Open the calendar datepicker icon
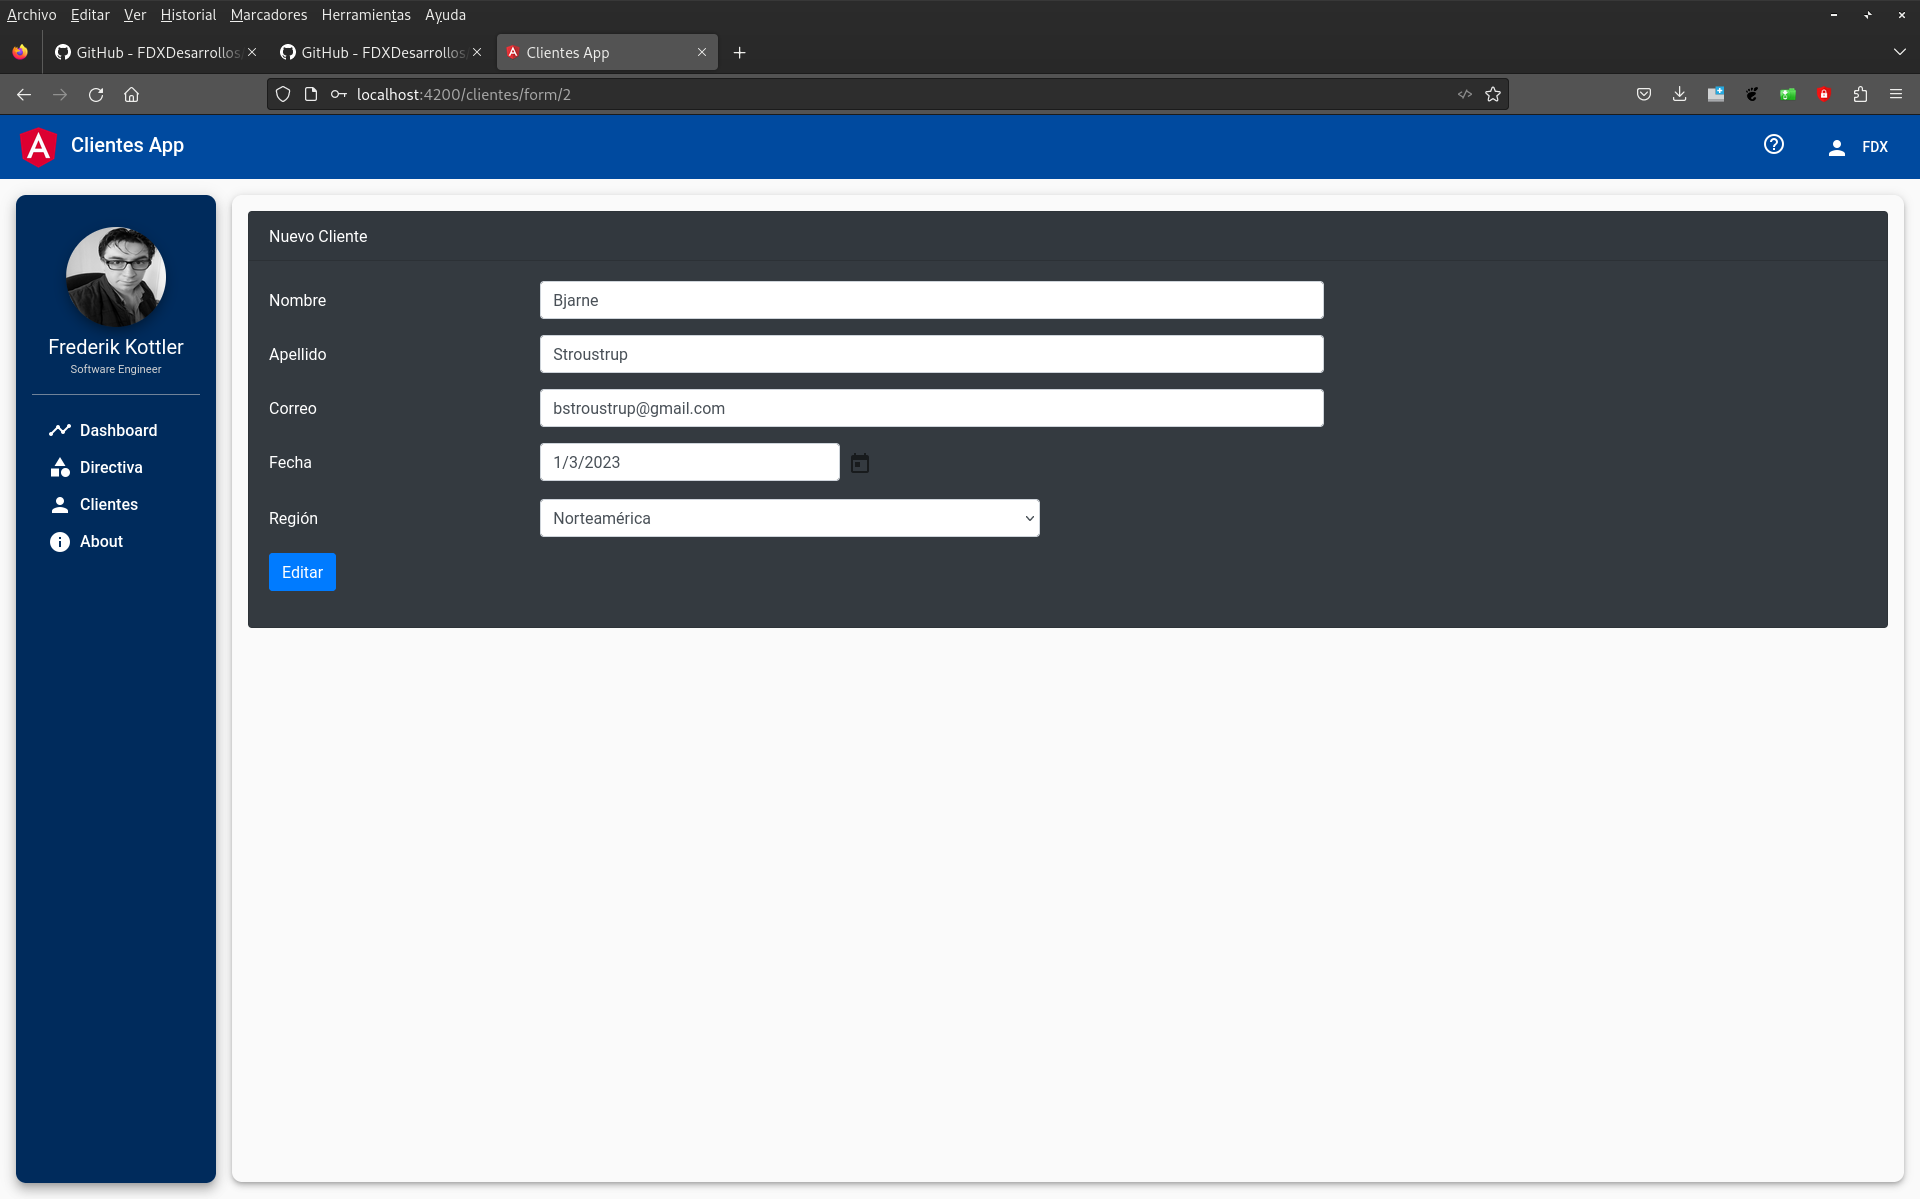1920x1200 pixels. [x=860, y=463]
